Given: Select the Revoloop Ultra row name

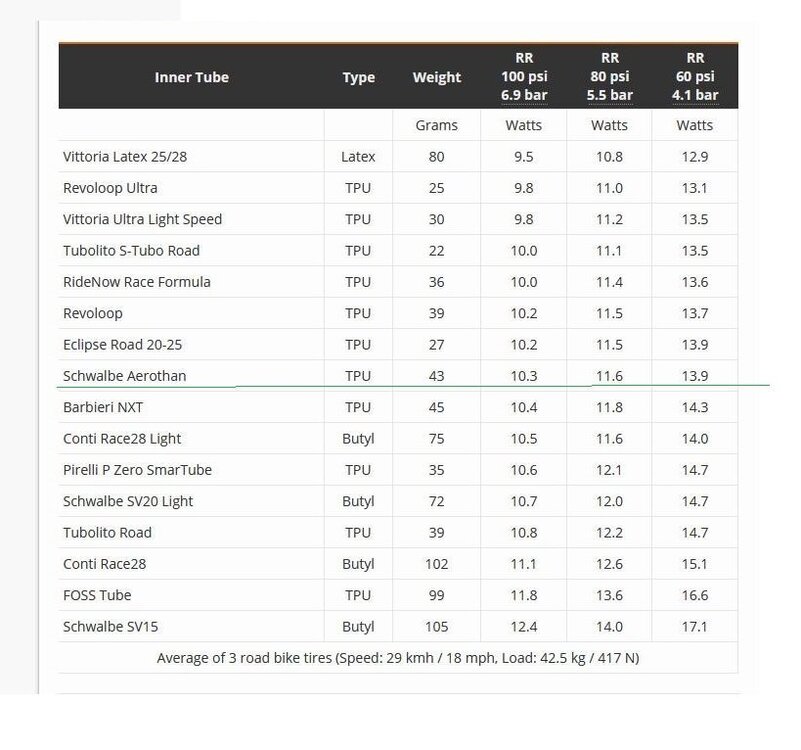Looking at the screenshot, I should 110,188.
